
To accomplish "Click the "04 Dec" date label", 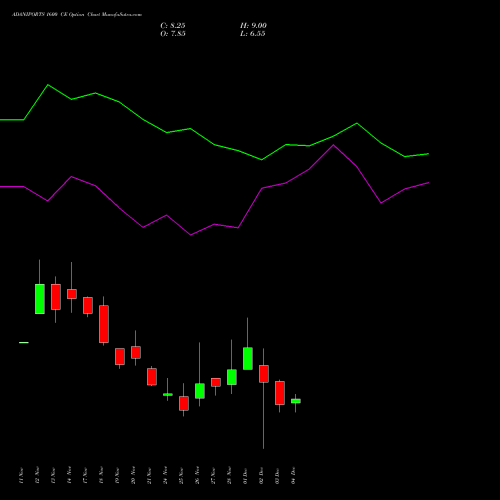I will coord(293,475).
